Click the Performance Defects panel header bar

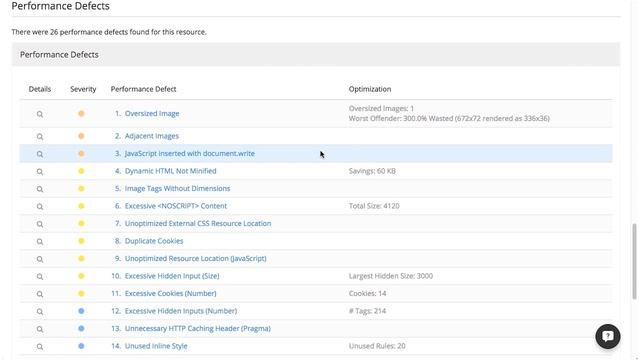click(x=316, y=55)
